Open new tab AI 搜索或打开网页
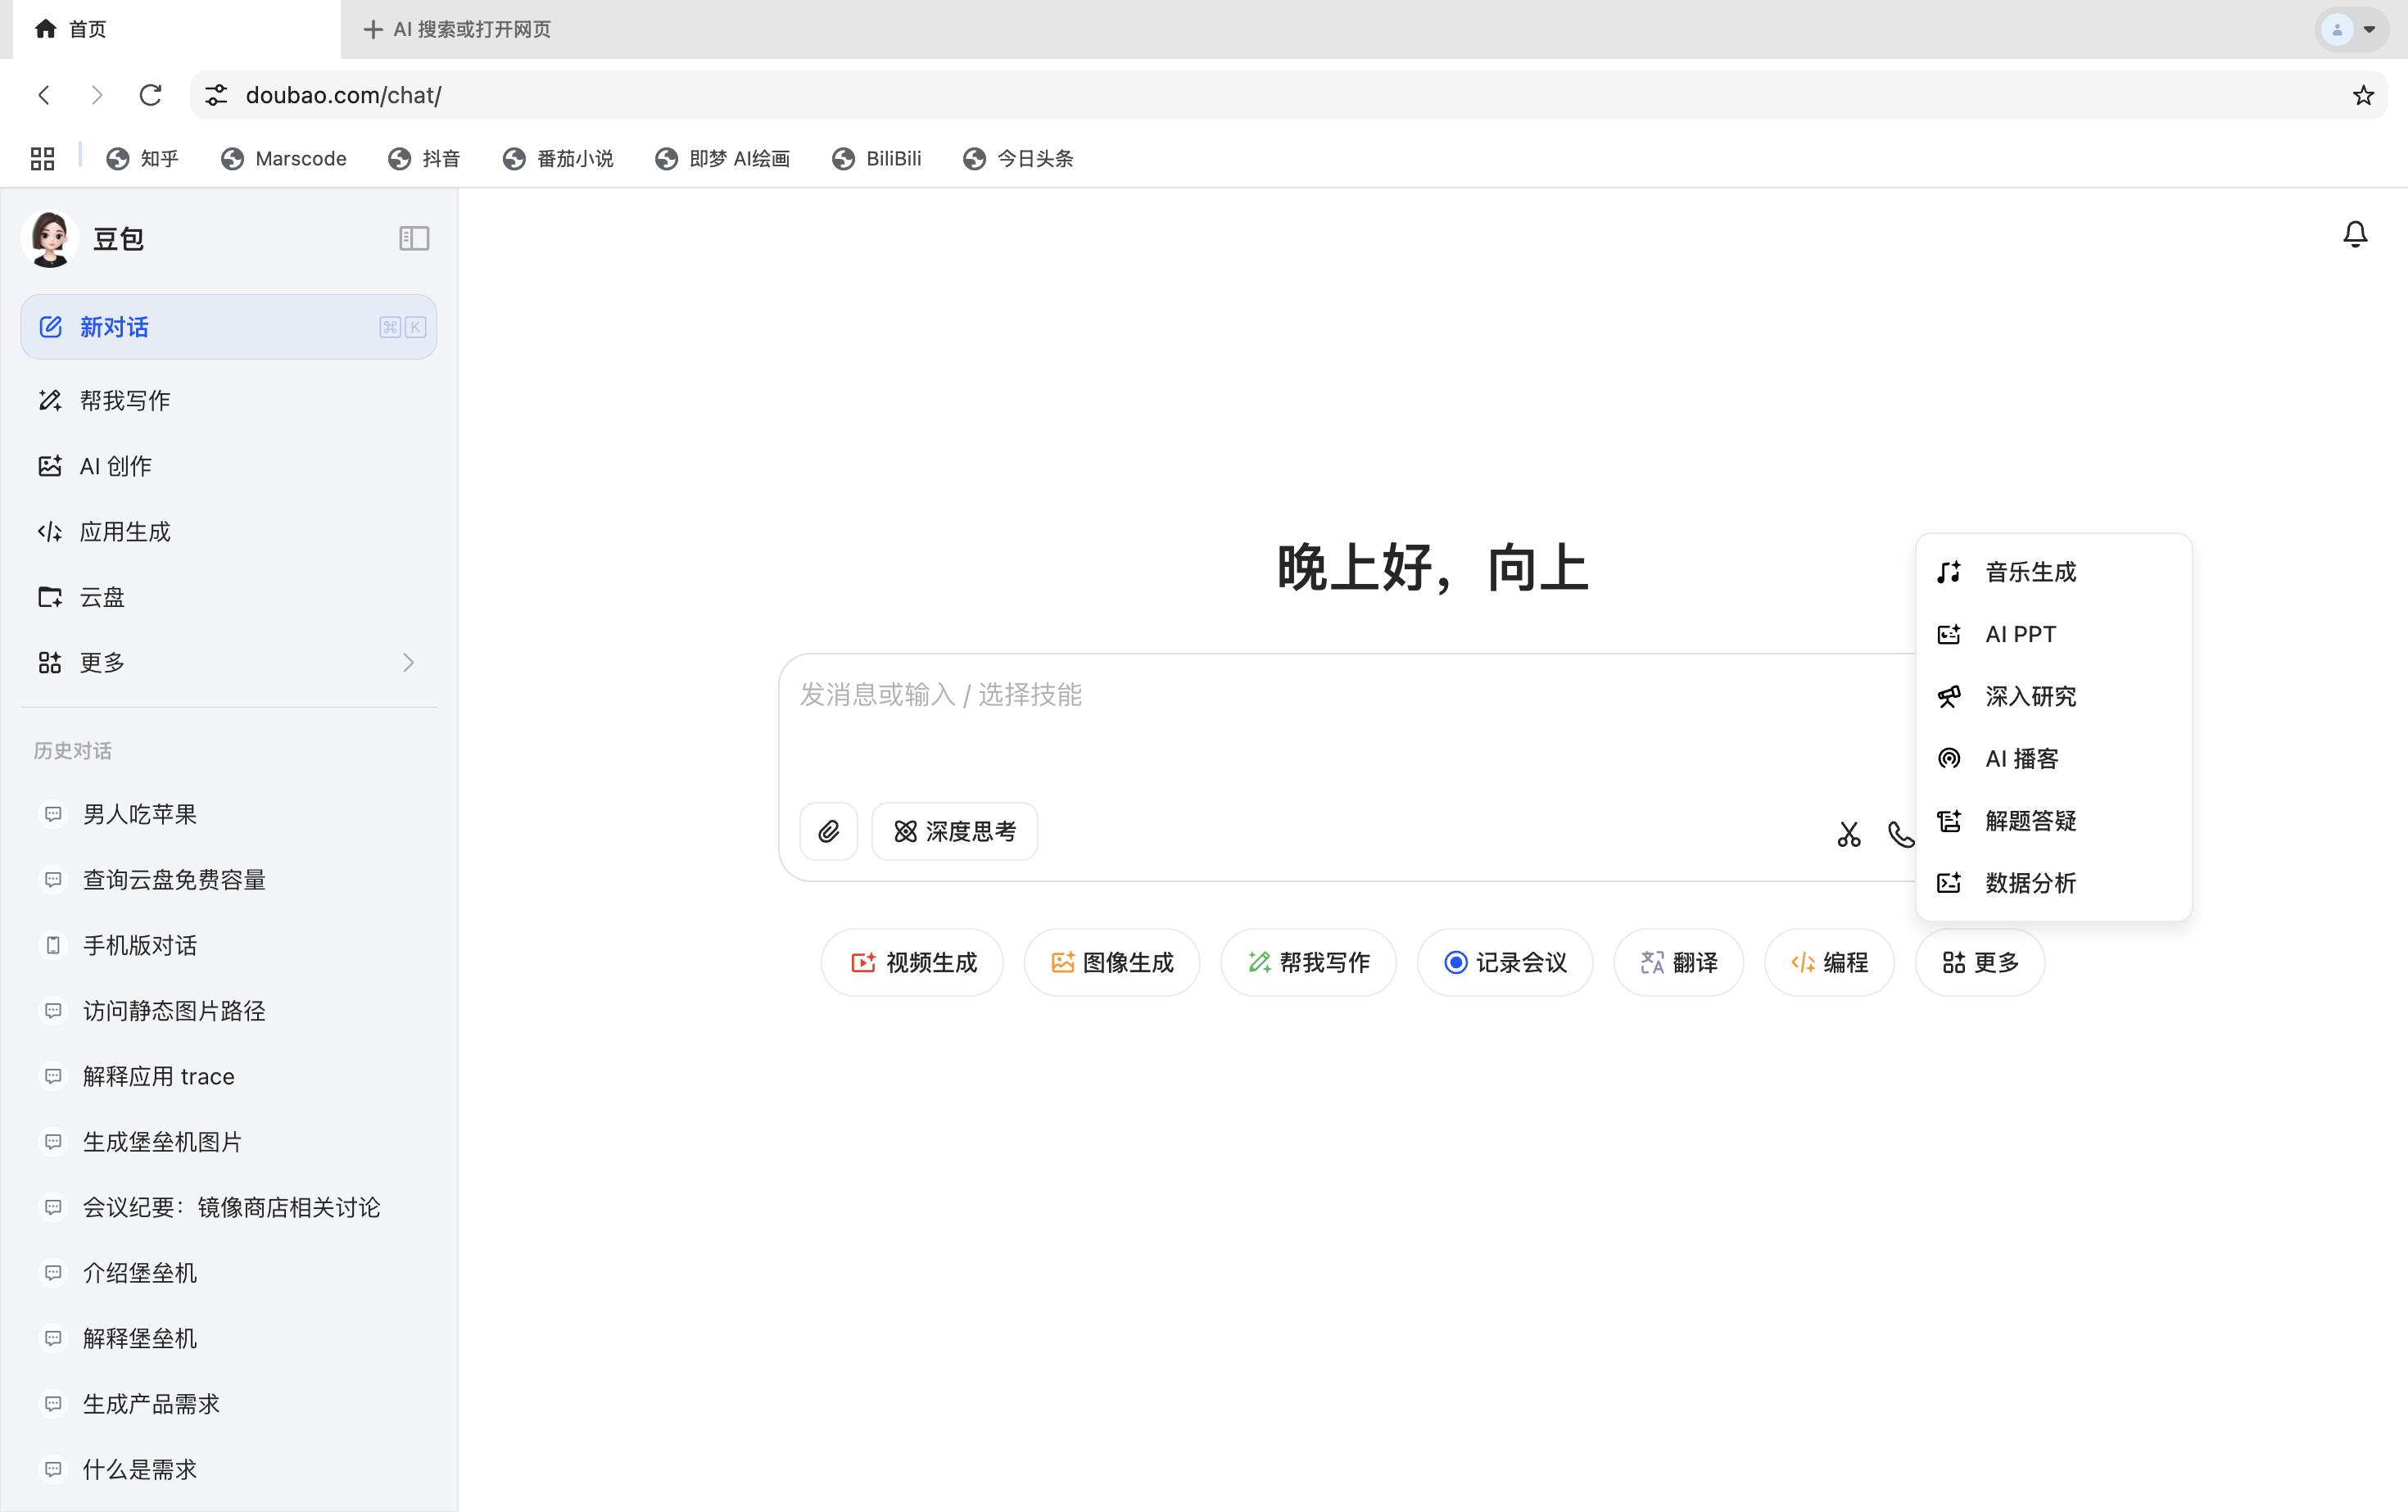 pyautogui.click(x=458, y=29)
